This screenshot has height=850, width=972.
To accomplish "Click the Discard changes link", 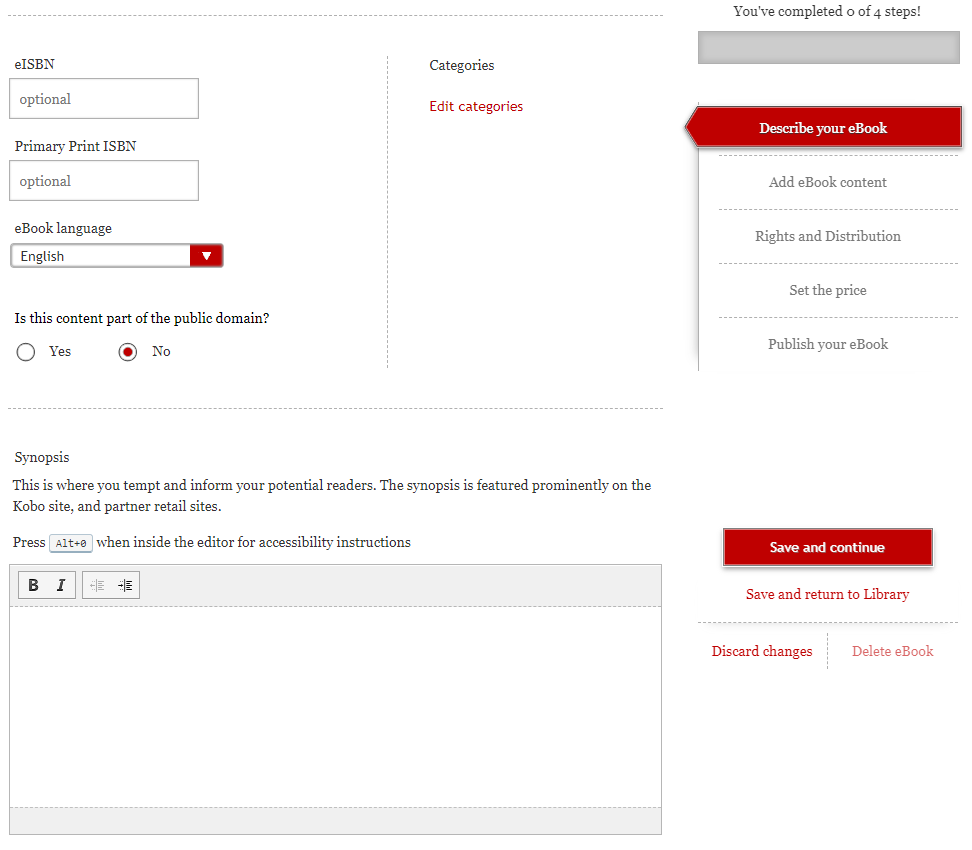I will (x=761, y=651).
